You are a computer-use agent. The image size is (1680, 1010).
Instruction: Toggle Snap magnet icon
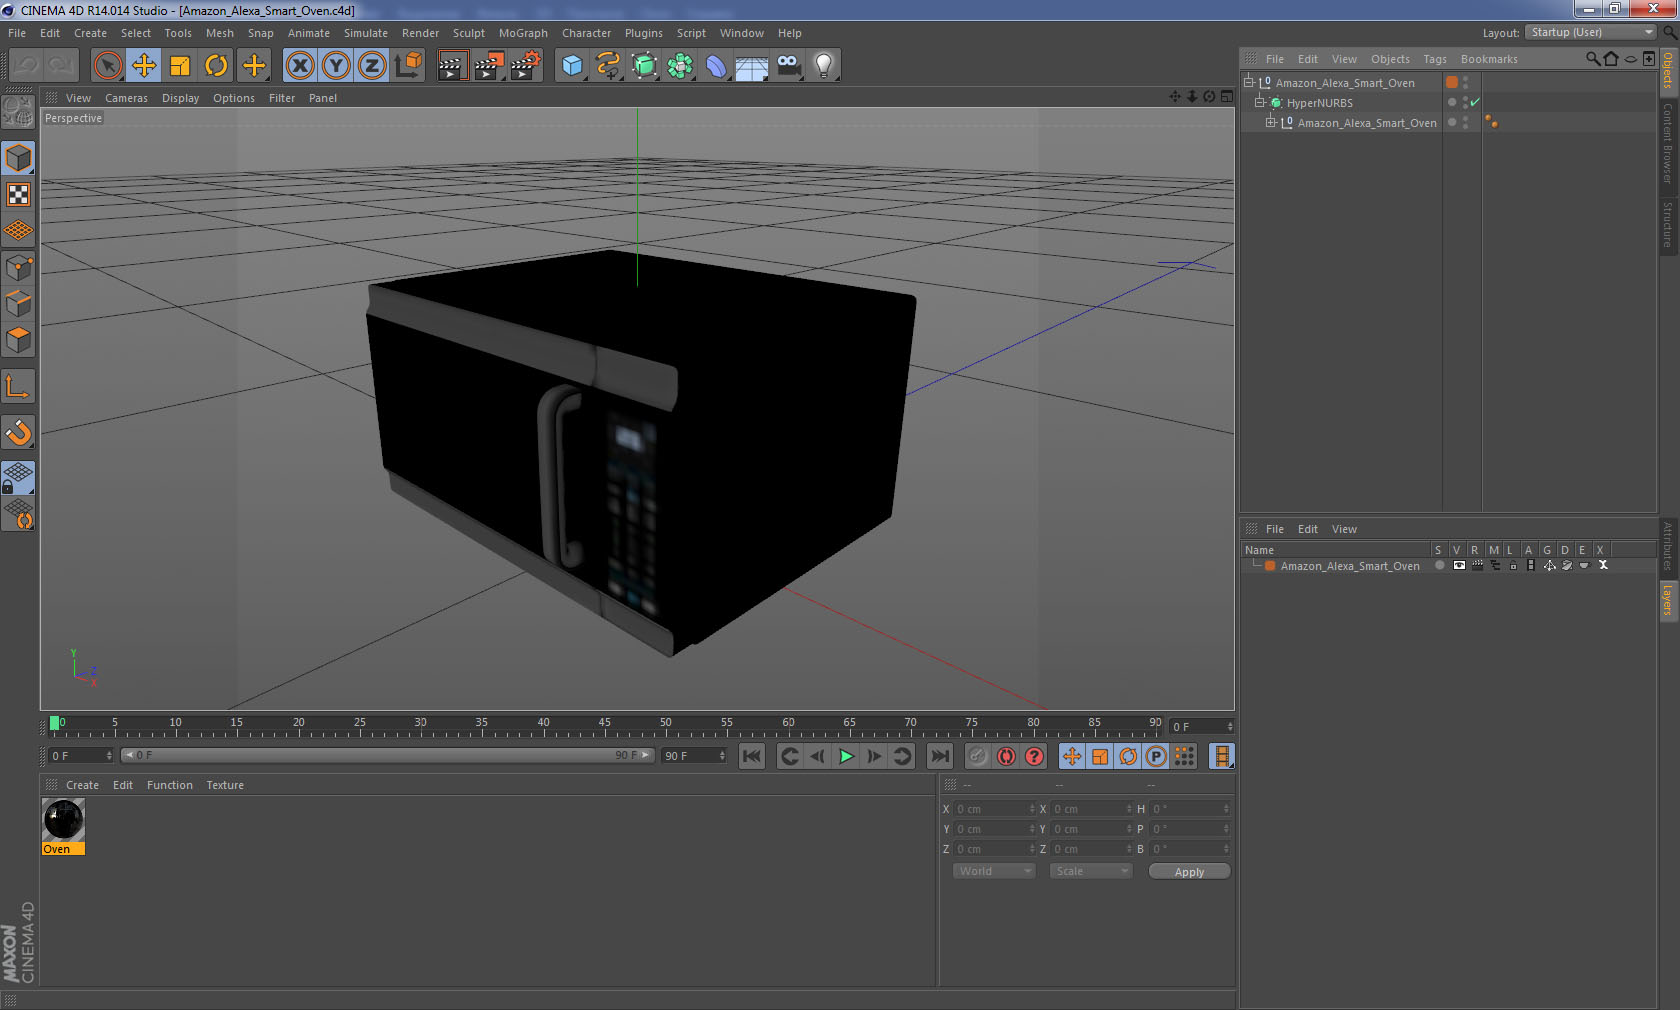pos(19,433)
